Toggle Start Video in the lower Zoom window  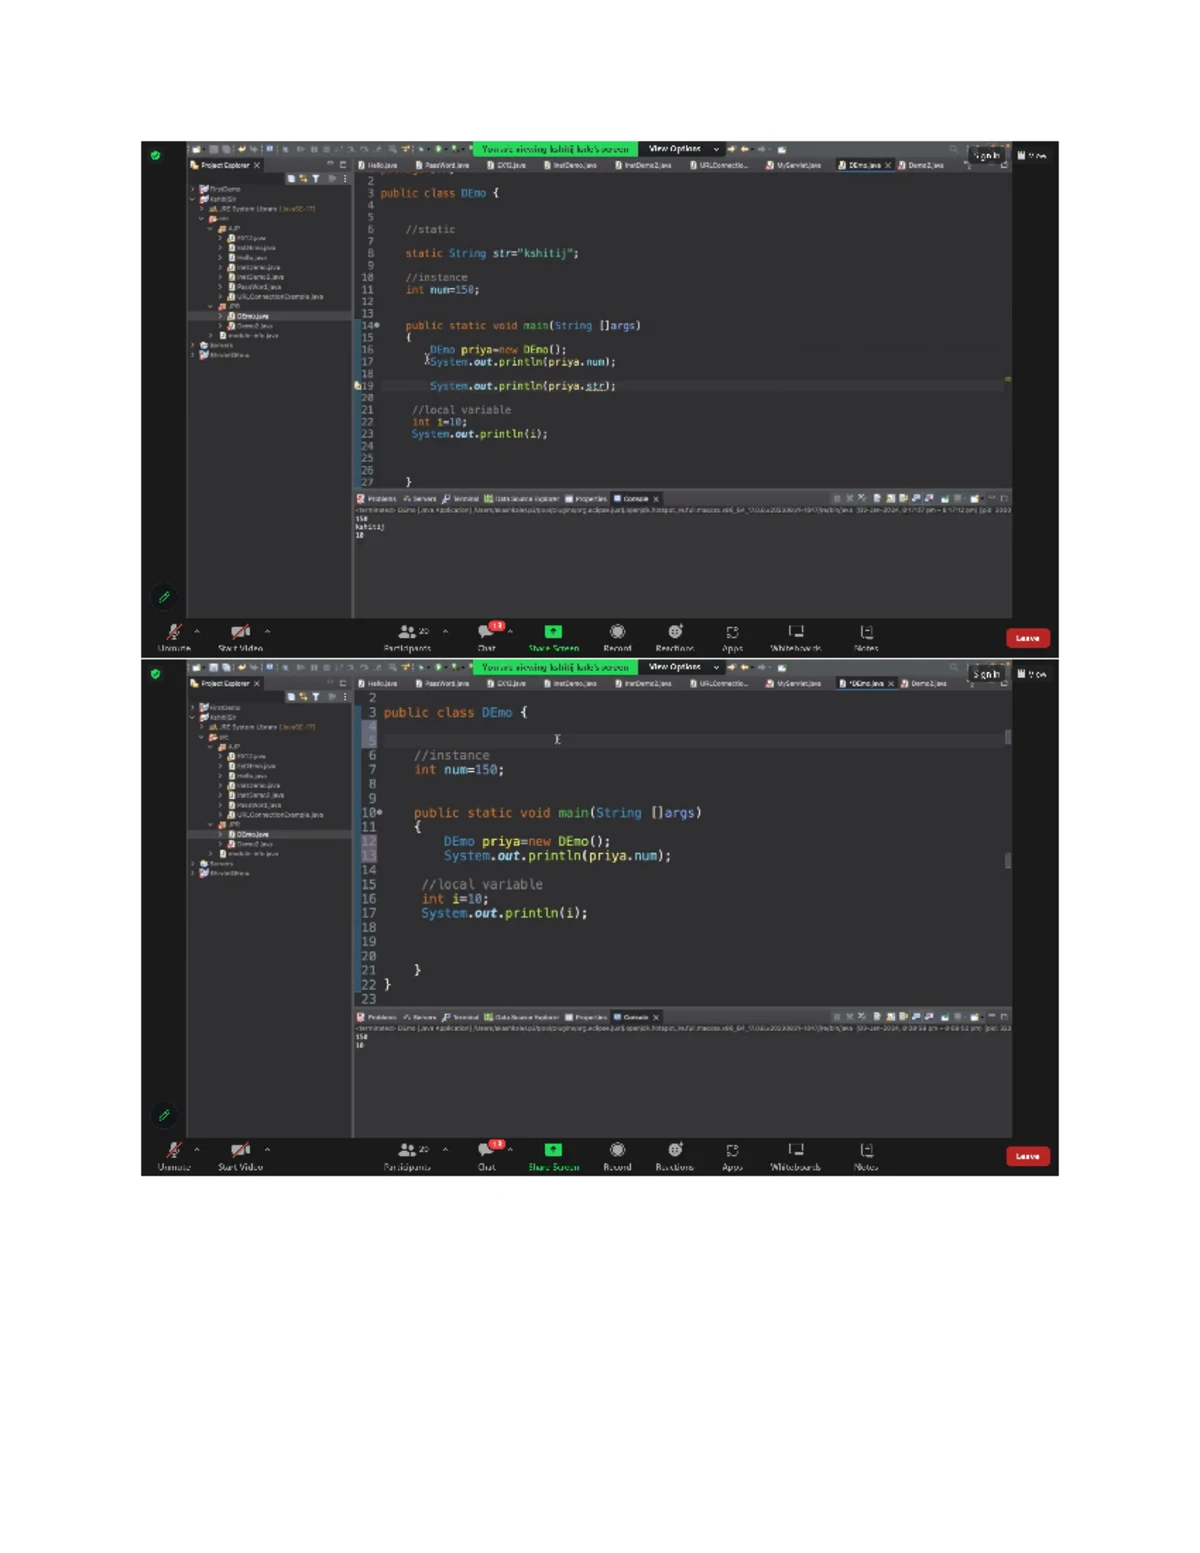[x=240, y=1150]
